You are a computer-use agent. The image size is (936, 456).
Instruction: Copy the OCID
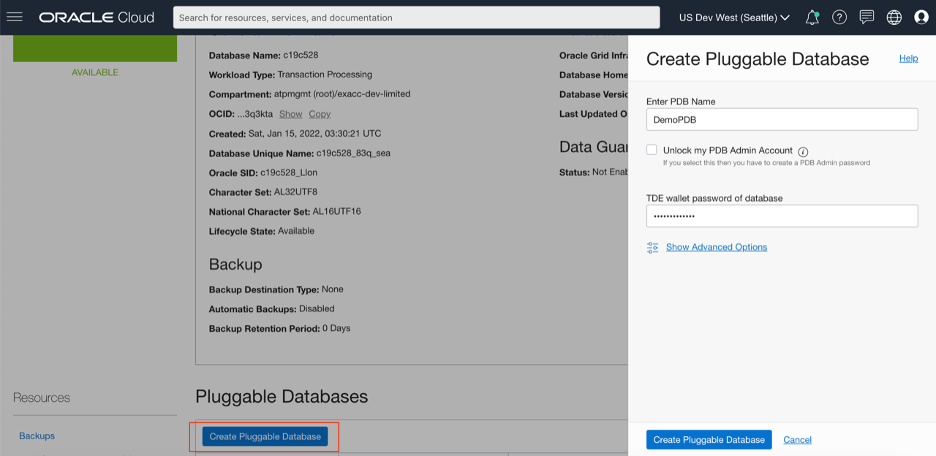click(x=319, y=113)
